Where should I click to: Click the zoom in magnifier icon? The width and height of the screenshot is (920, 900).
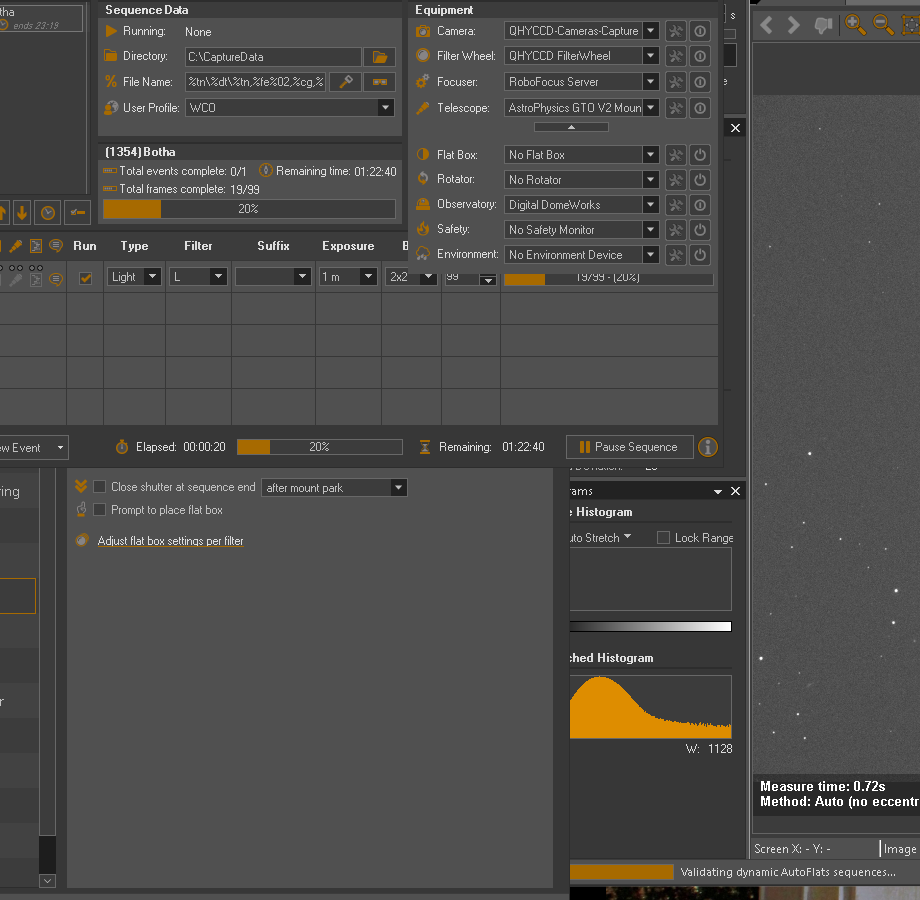point(856,25)
